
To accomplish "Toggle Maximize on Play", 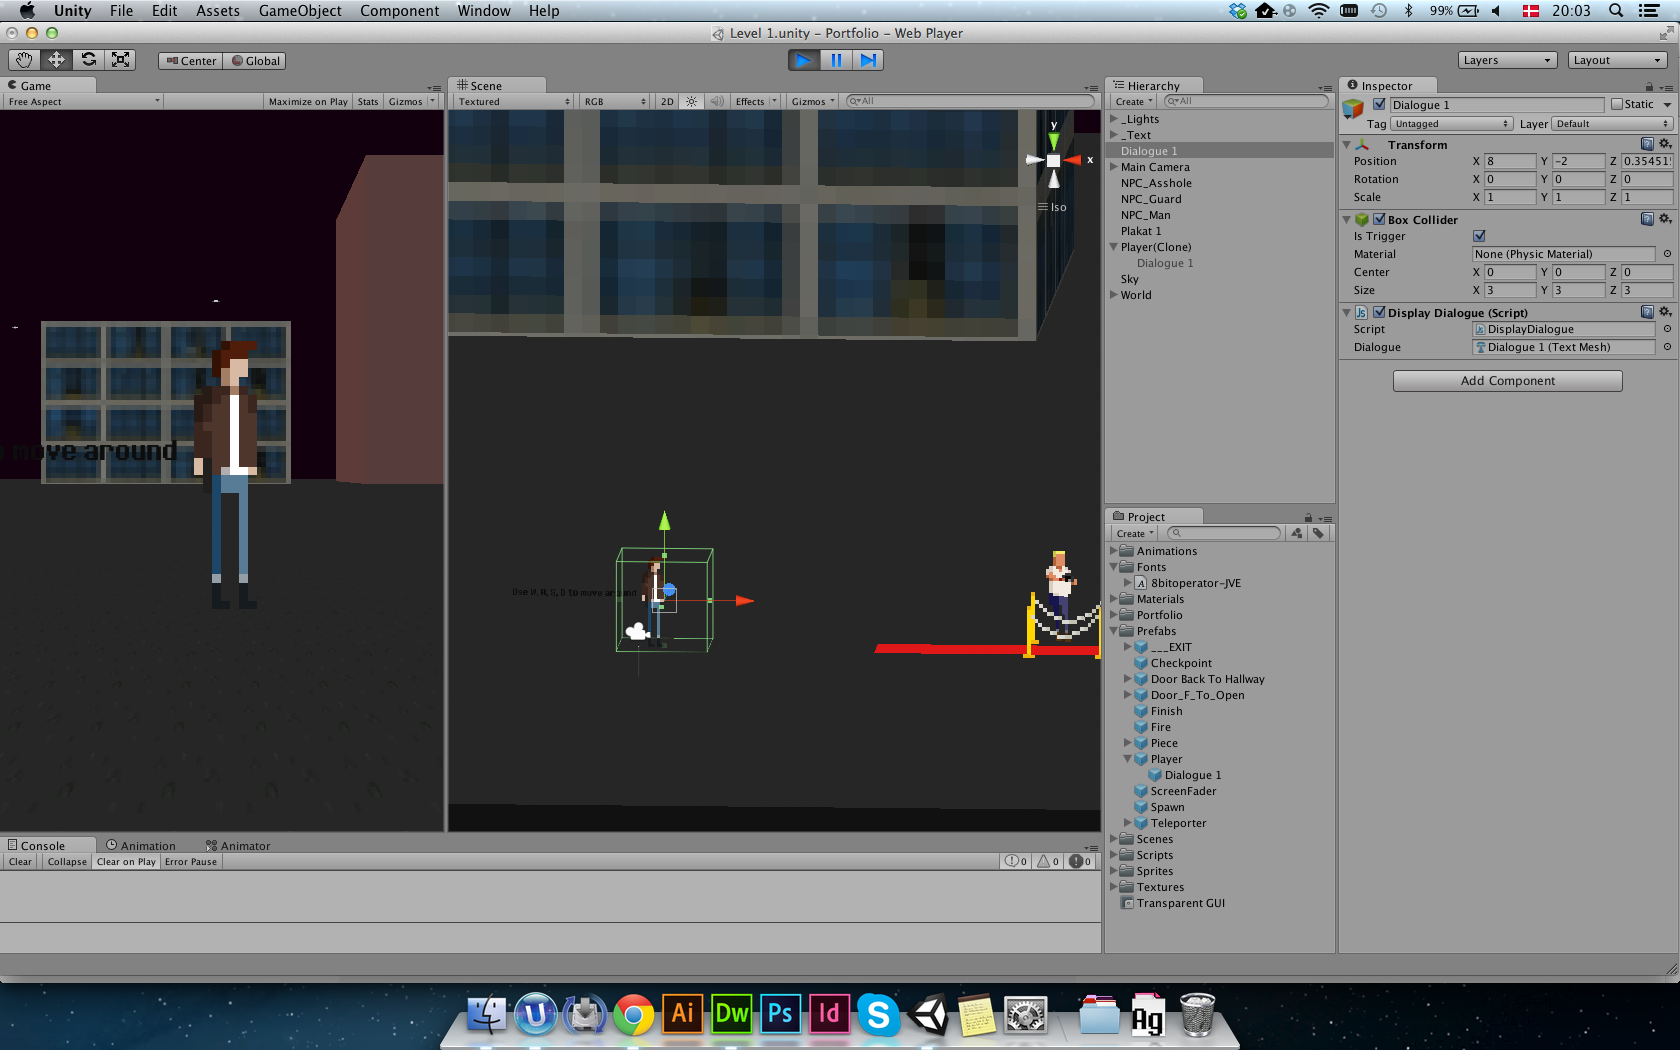I will 308,101.
